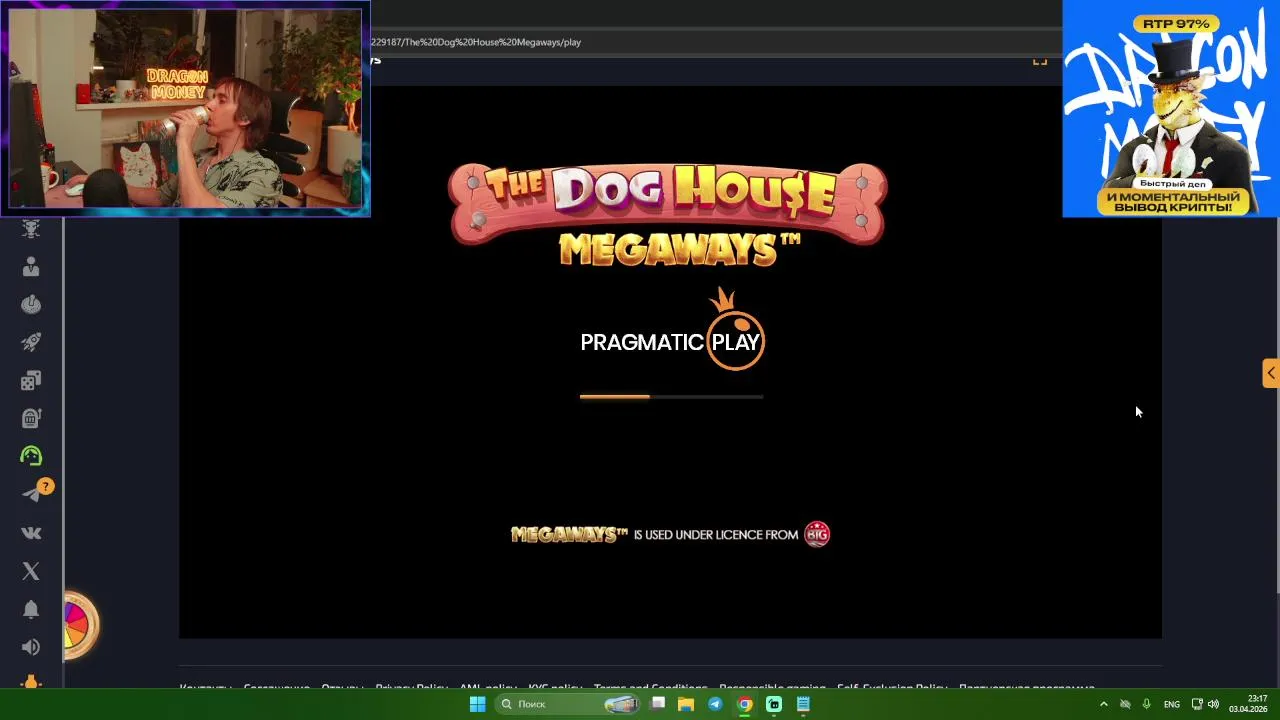The width and height of the screenshot is (1280, 720).
Task: Click the Dragon Money ad banner
Action: [x=1171, y=108]
